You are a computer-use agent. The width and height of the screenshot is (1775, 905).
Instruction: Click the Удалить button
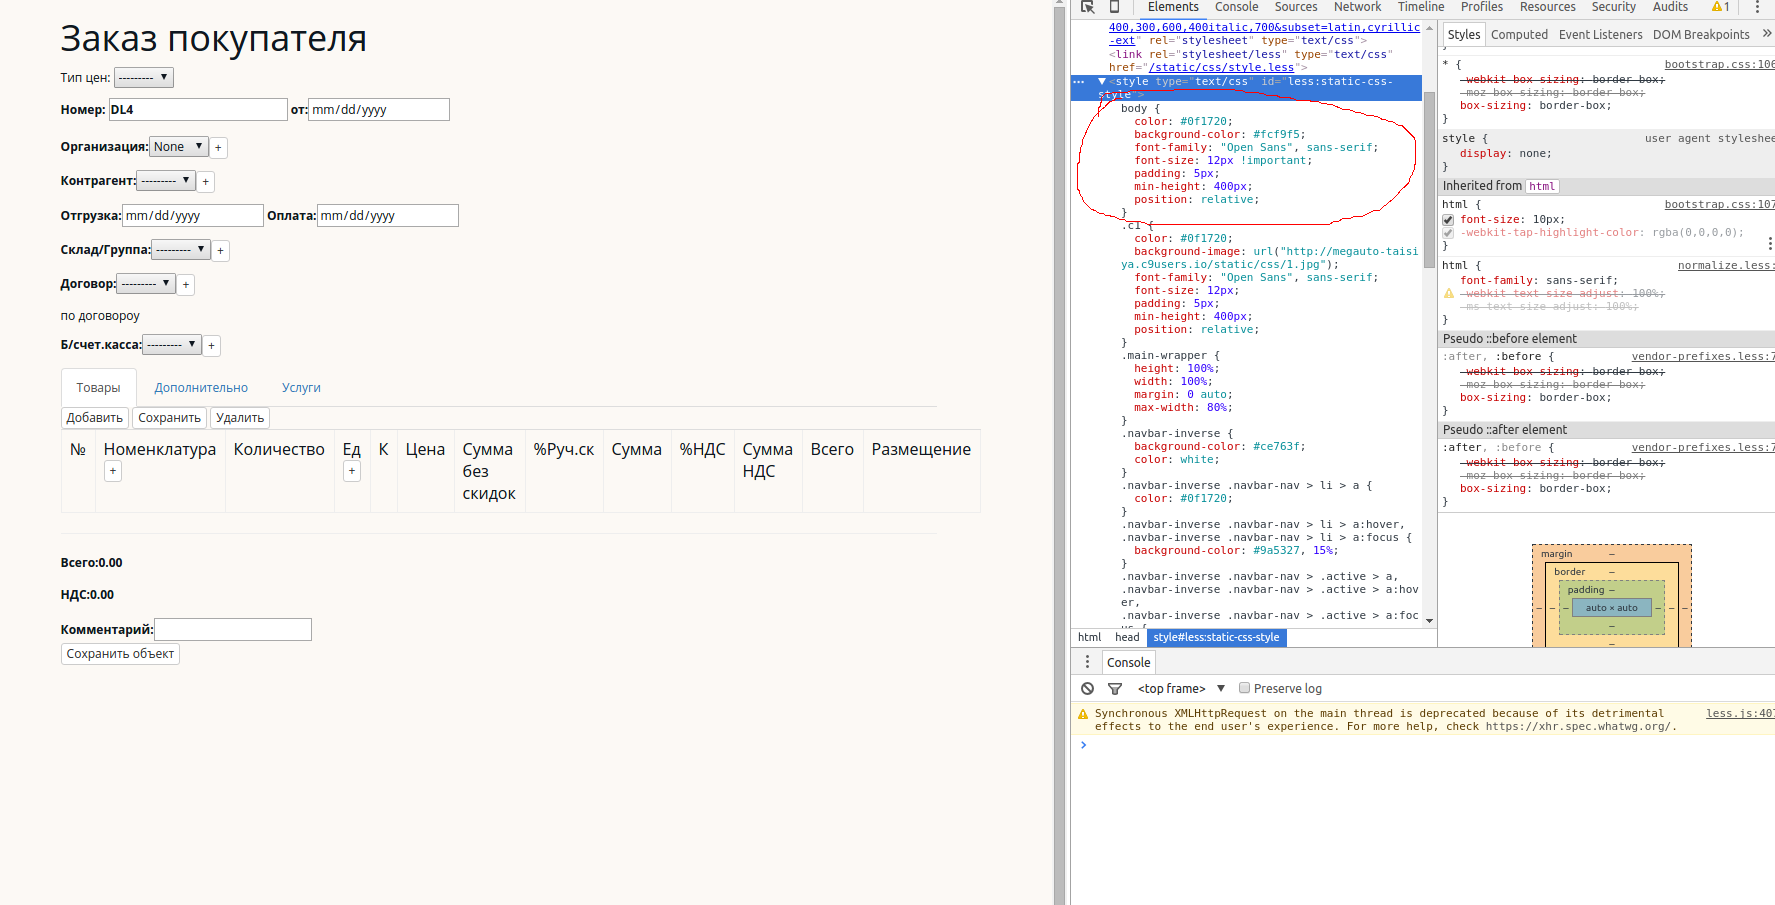240,418
